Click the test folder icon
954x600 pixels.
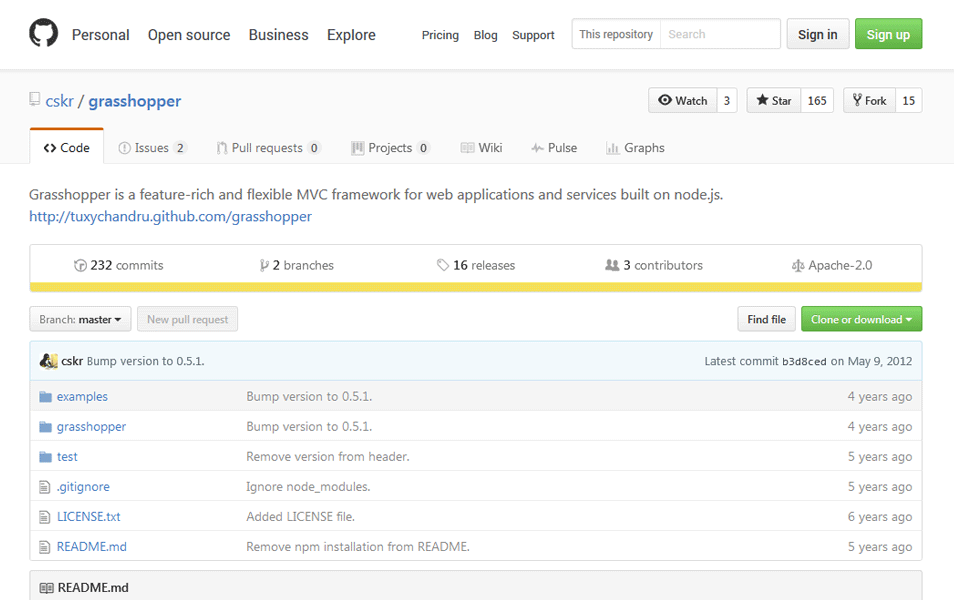pos(46,456)
